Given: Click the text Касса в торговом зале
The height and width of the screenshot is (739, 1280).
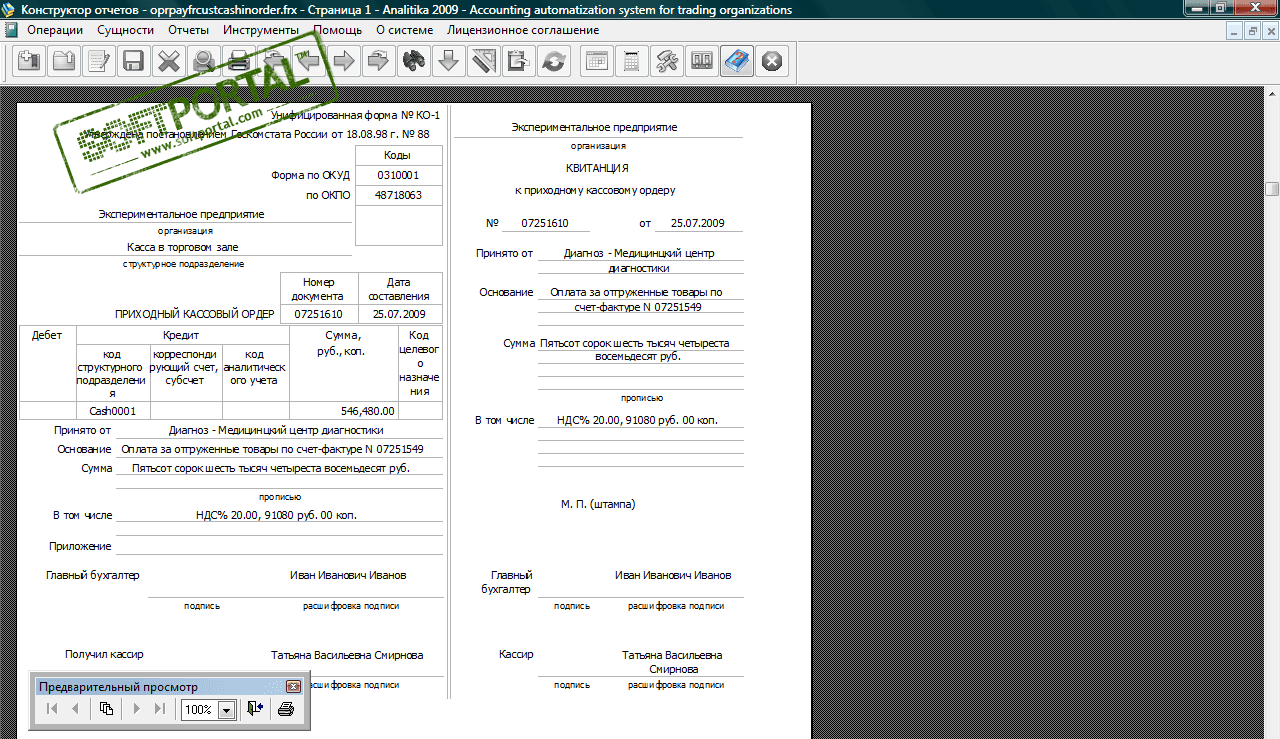Looking at the screenshot, I should [x=183, y=247].
